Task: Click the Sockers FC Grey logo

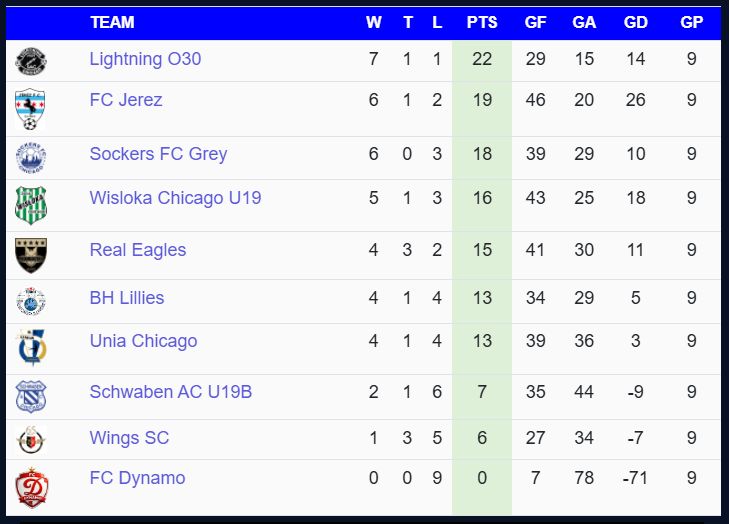Action: (30, 158)
